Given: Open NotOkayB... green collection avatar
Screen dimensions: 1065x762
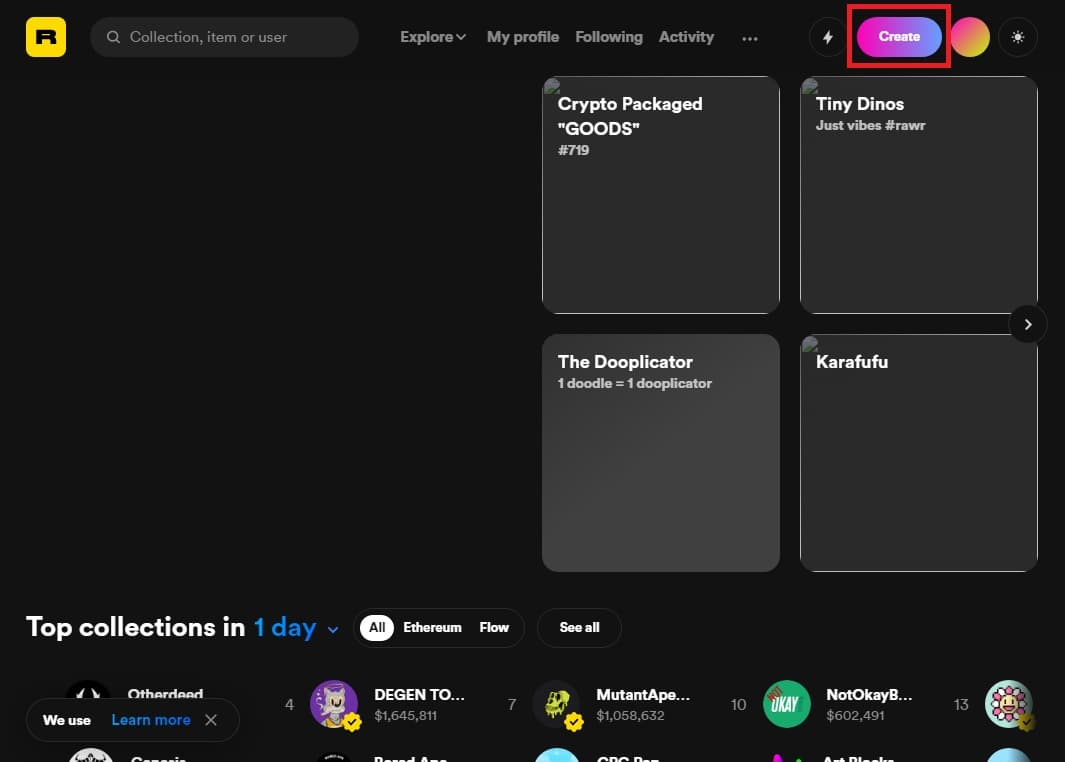Looking at the screenshot, I should pos(787,704).
